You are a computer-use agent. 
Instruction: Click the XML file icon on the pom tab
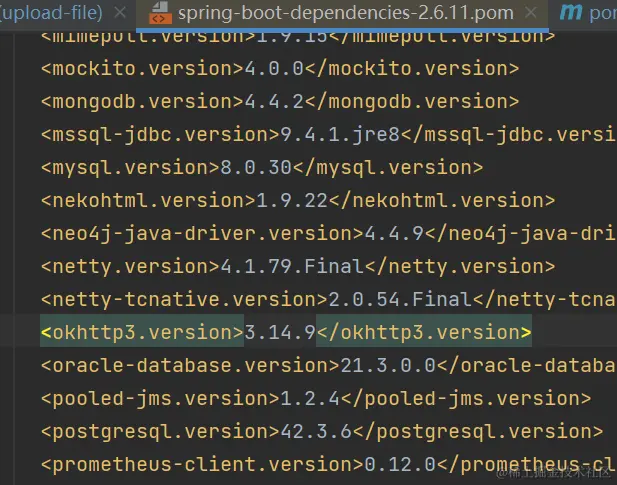[160, 13]
